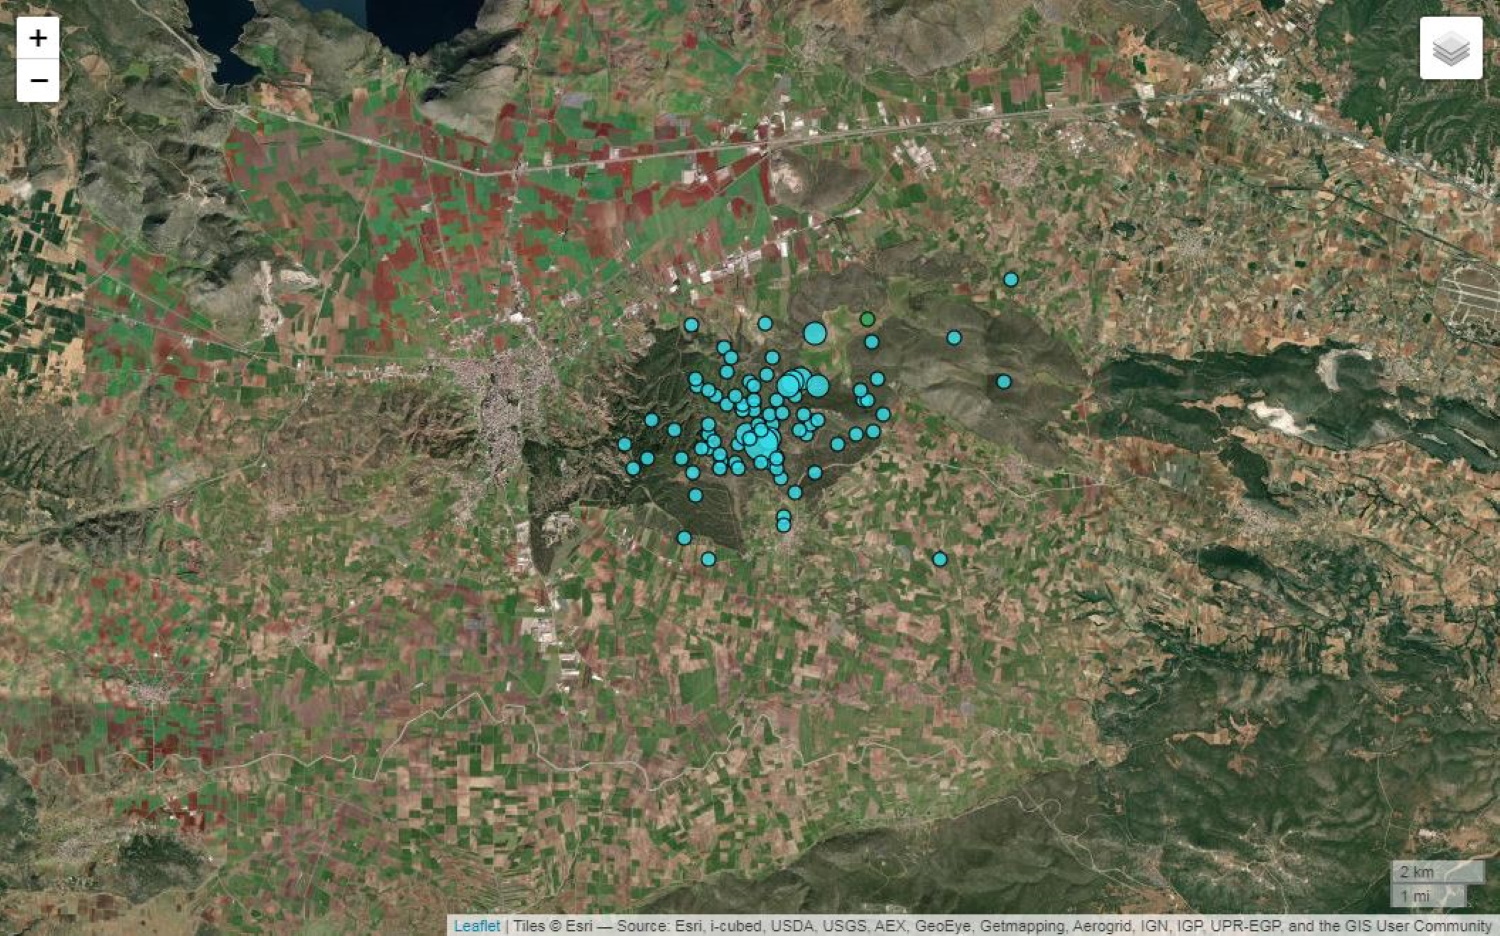Select the top-center cyan marker left of large marker

[x=765, y=323]
